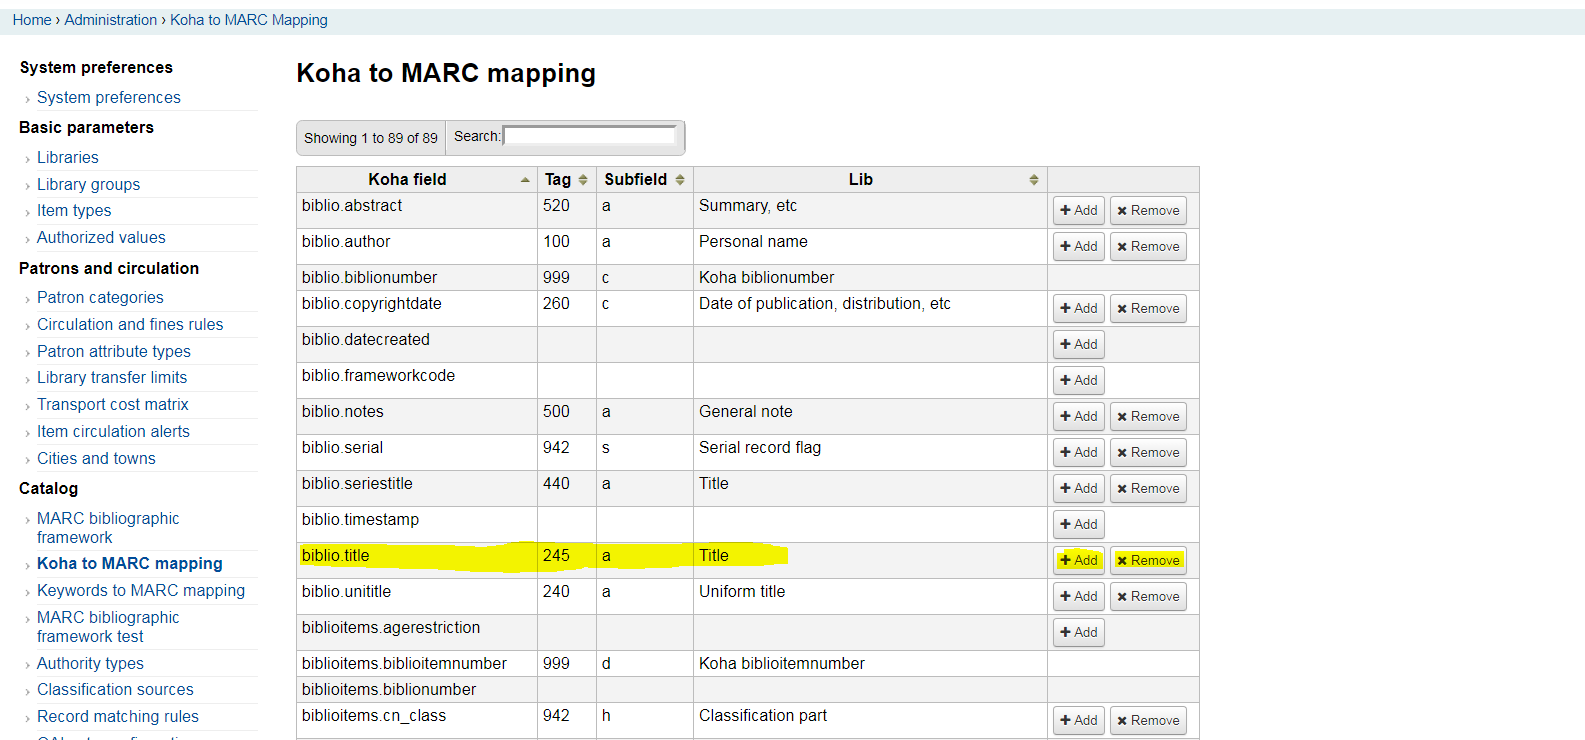Image resolution: width=1585 pixels, height=740 pixels.
Task: Select the 'General note' cell
Action: pyautogui.click(x=870, y=416)
